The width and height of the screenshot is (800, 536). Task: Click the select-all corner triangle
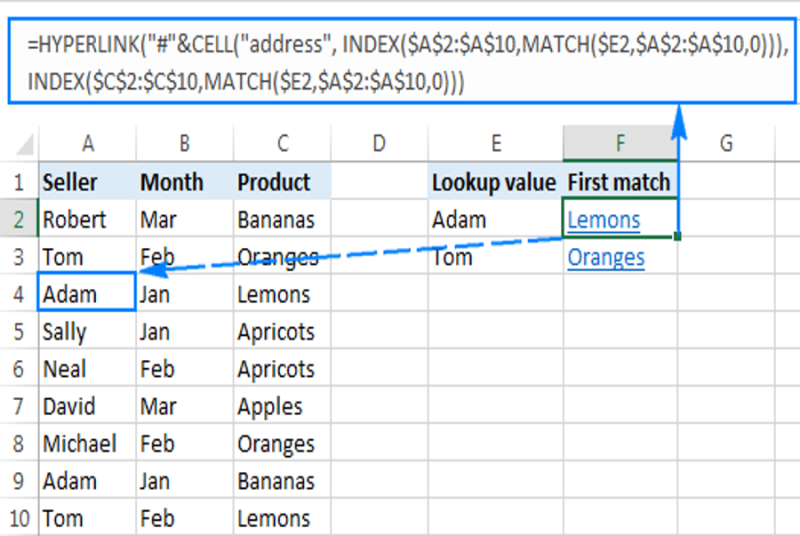tap(25, 144)
